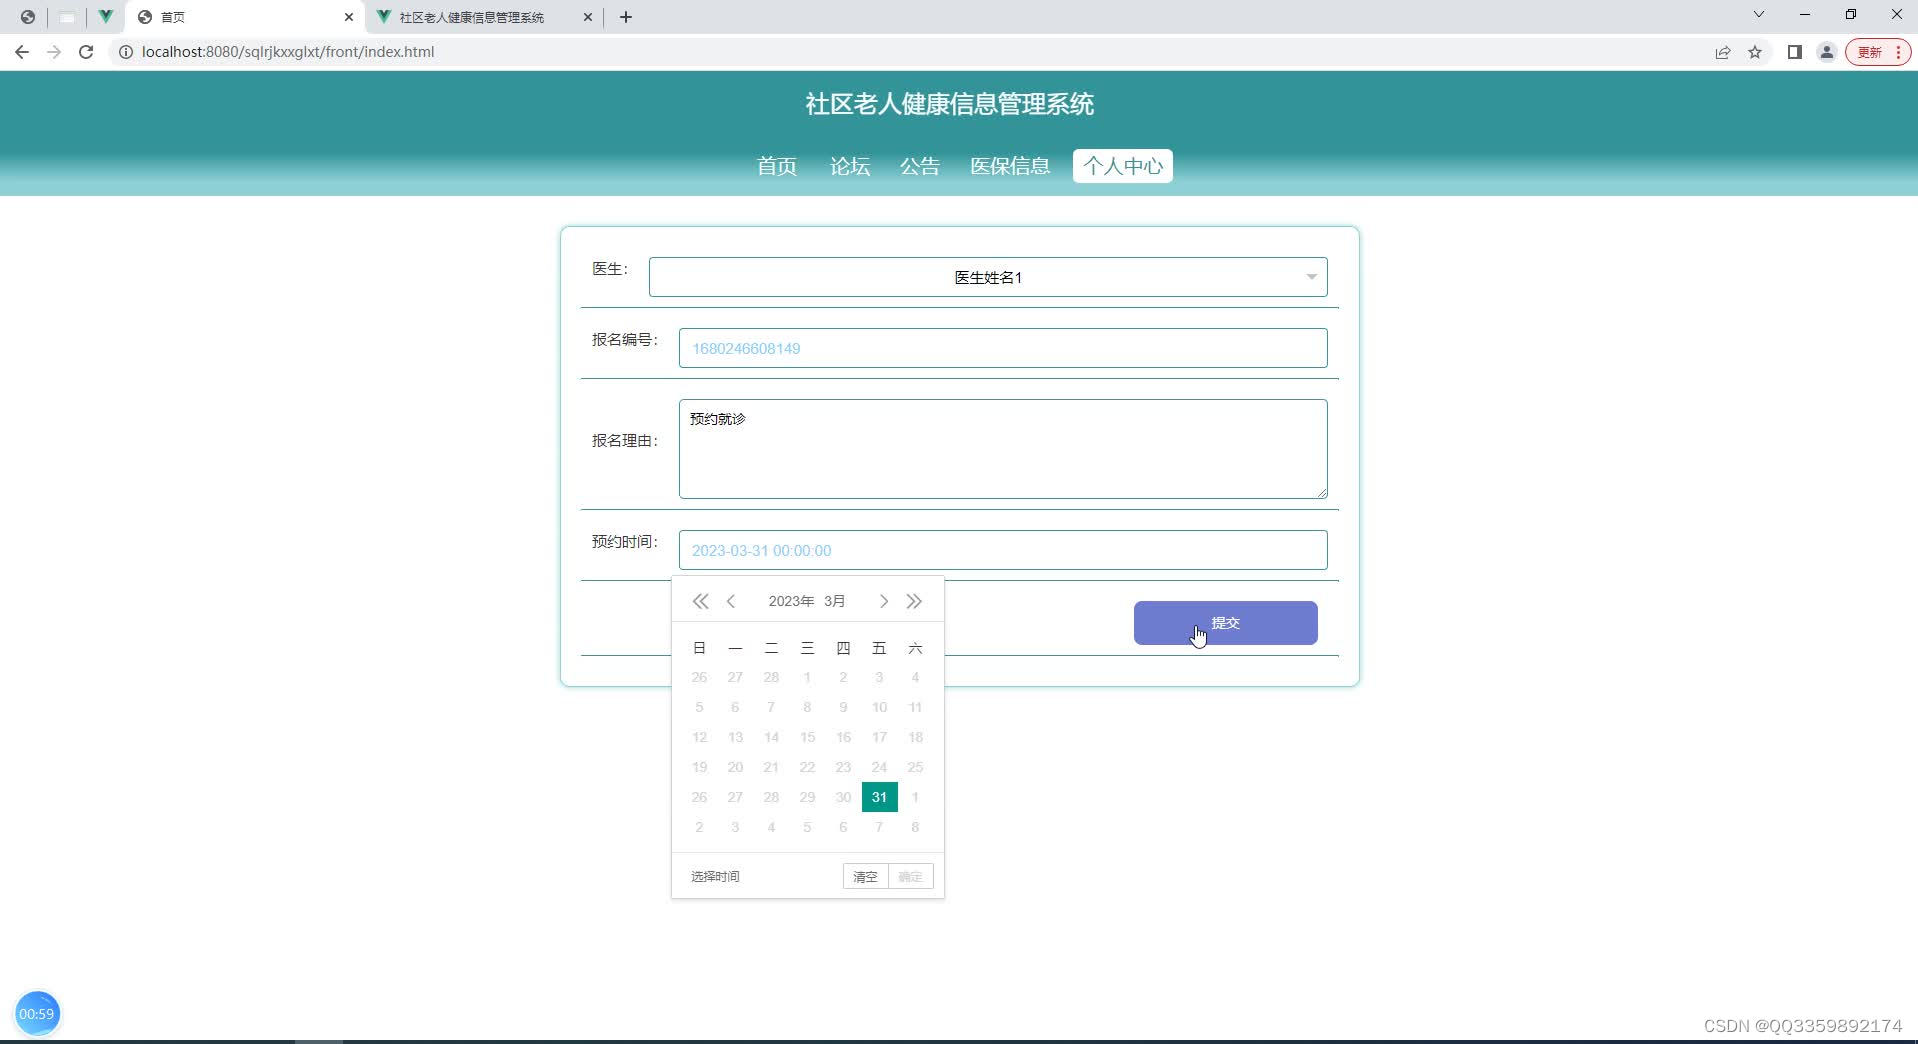Expand the 医生 dropdown showing 医生姓名1
The image size is (1918, 1044).
click(988, 277)
